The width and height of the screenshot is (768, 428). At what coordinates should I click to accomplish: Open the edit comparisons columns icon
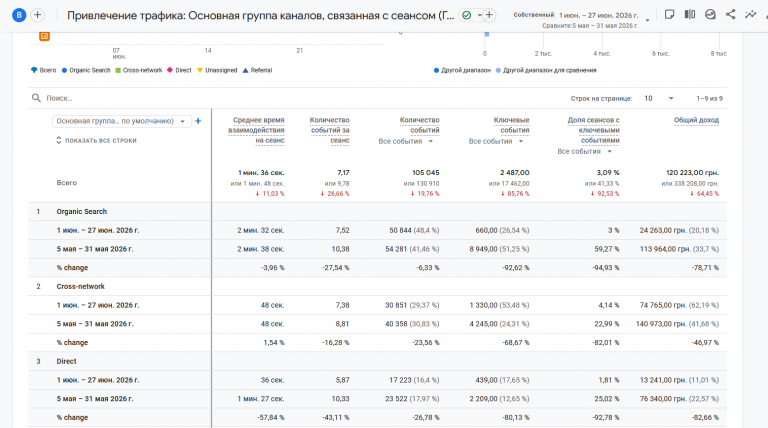coord(690,15)
